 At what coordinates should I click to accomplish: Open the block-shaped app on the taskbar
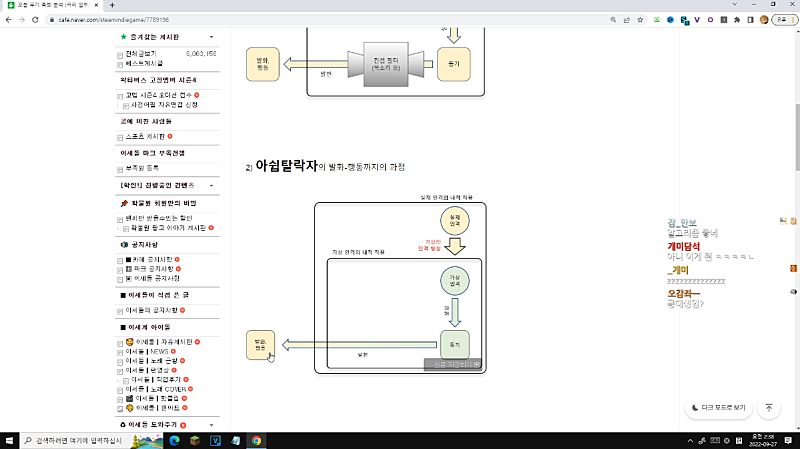195,440
